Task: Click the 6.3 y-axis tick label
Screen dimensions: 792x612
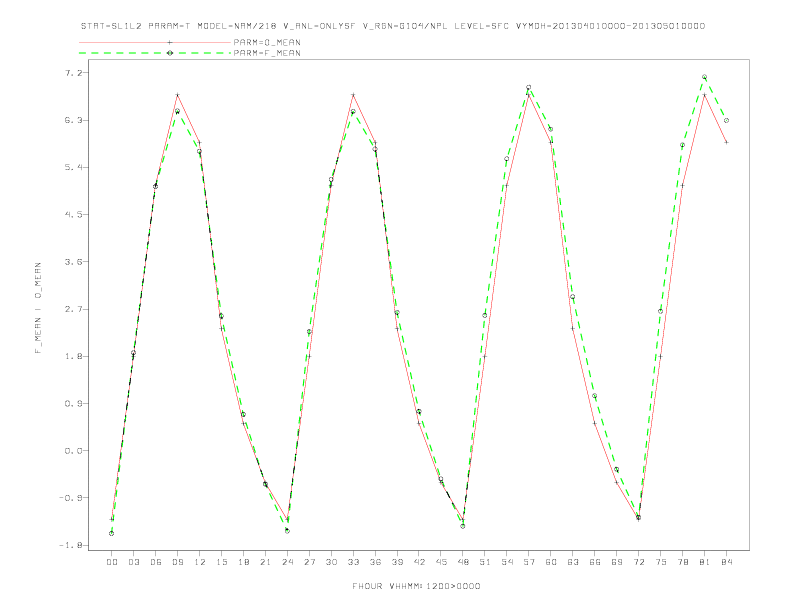Action: tap(72, 120)
